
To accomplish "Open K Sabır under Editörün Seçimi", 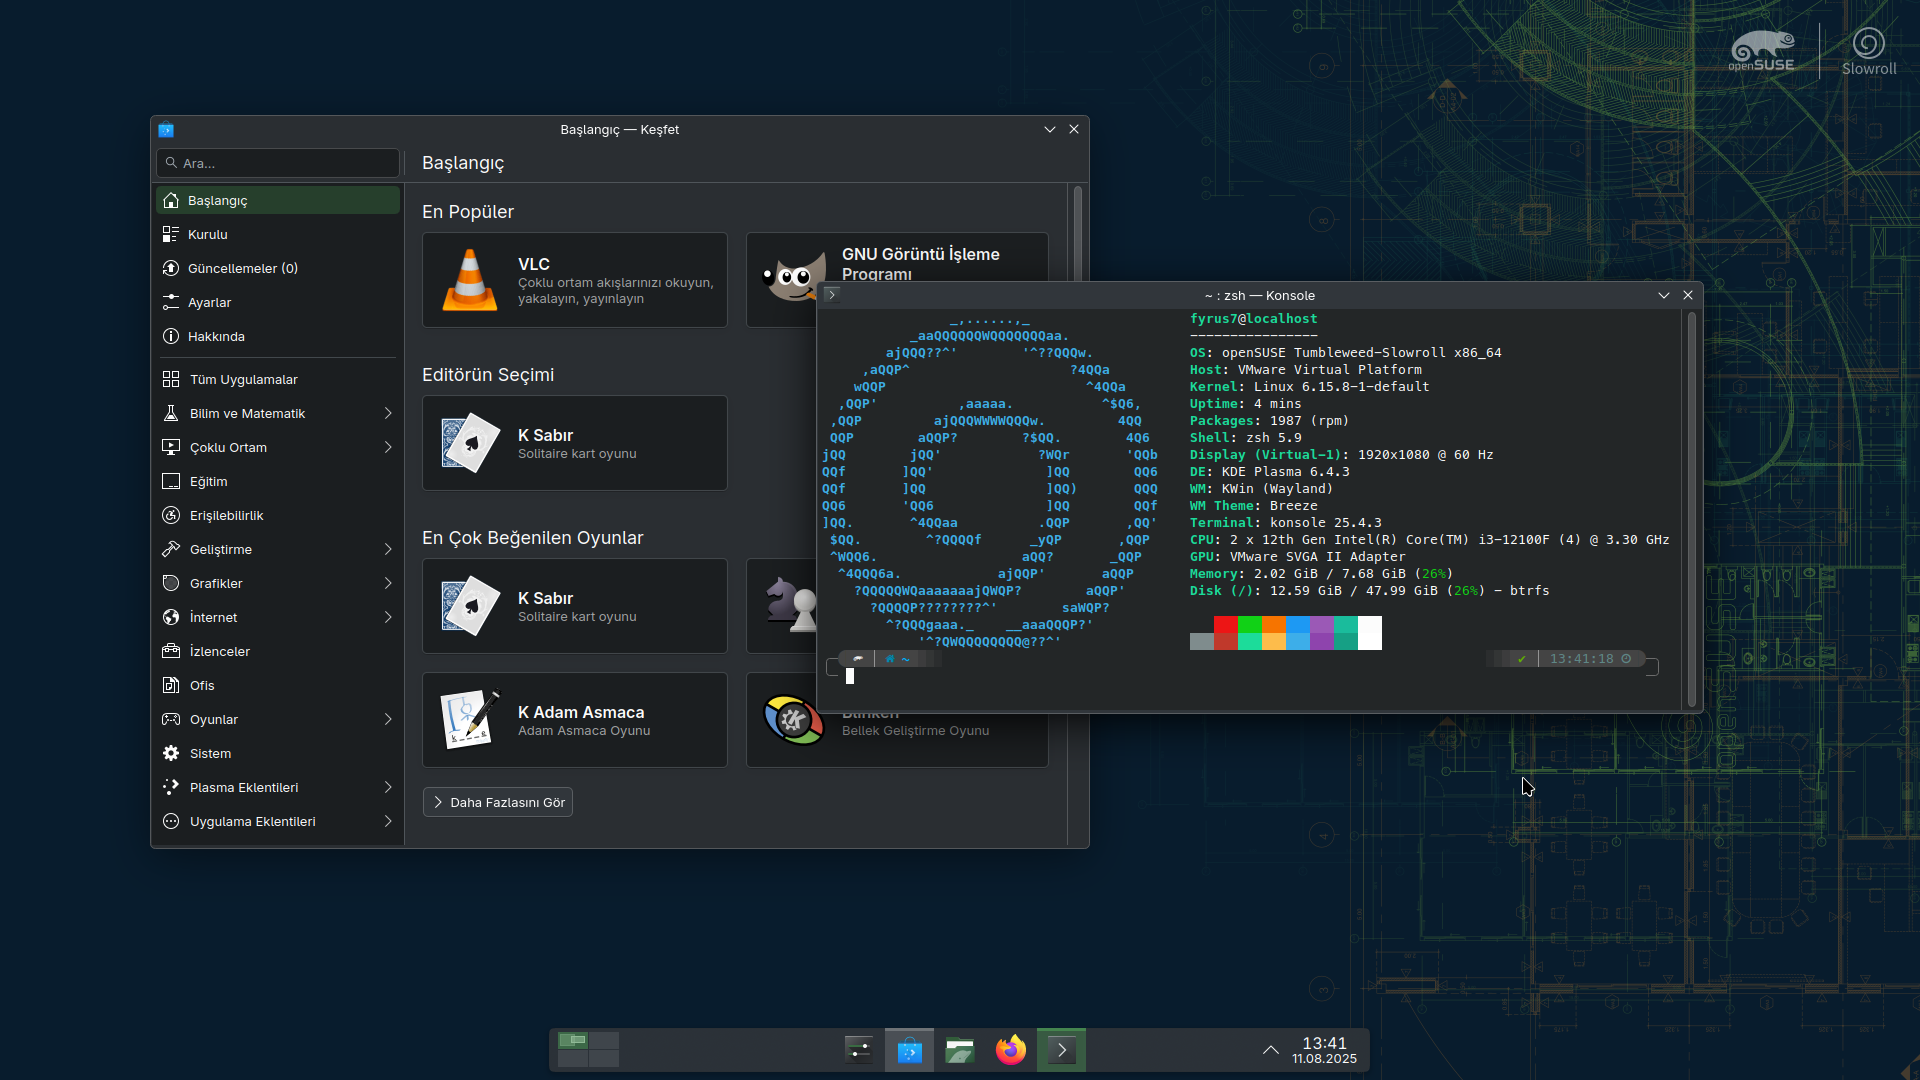I will [x=575, y=443].
